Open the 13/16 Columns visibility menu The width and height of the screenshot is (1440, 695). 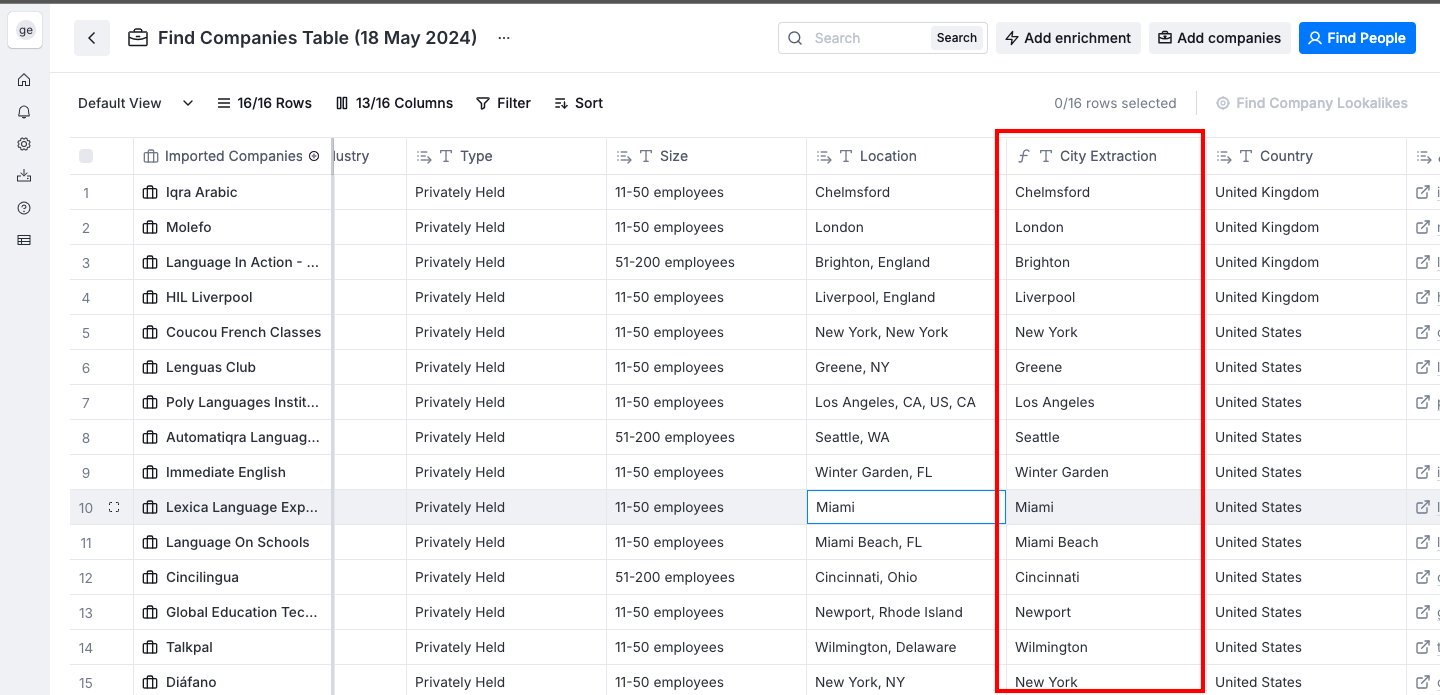(394, 103)
